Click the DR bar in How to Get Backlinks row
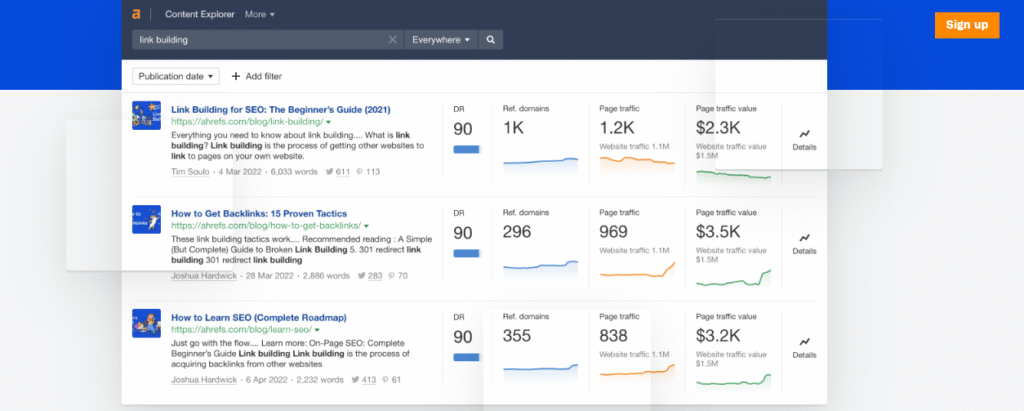 (467, 253)
